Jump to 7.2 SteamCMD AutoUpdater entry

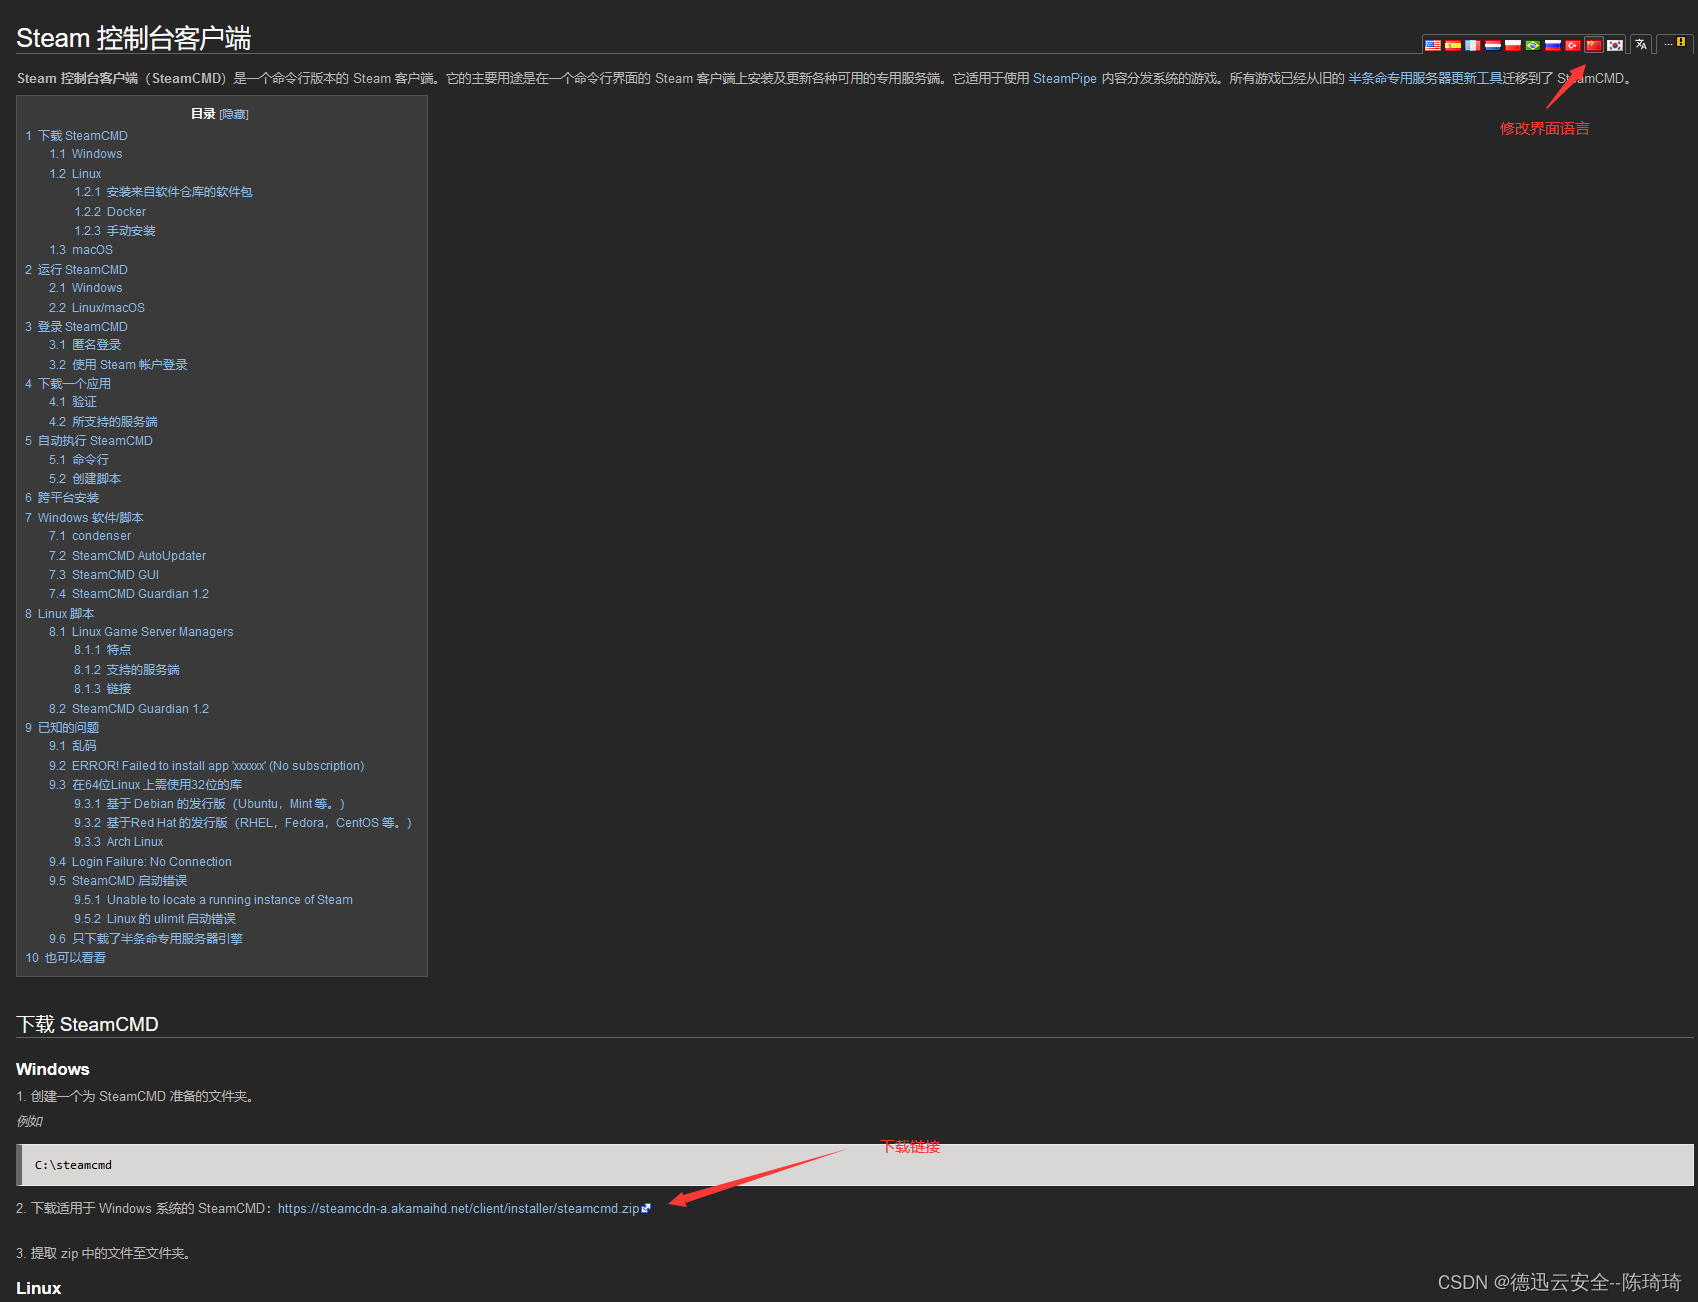128,555
